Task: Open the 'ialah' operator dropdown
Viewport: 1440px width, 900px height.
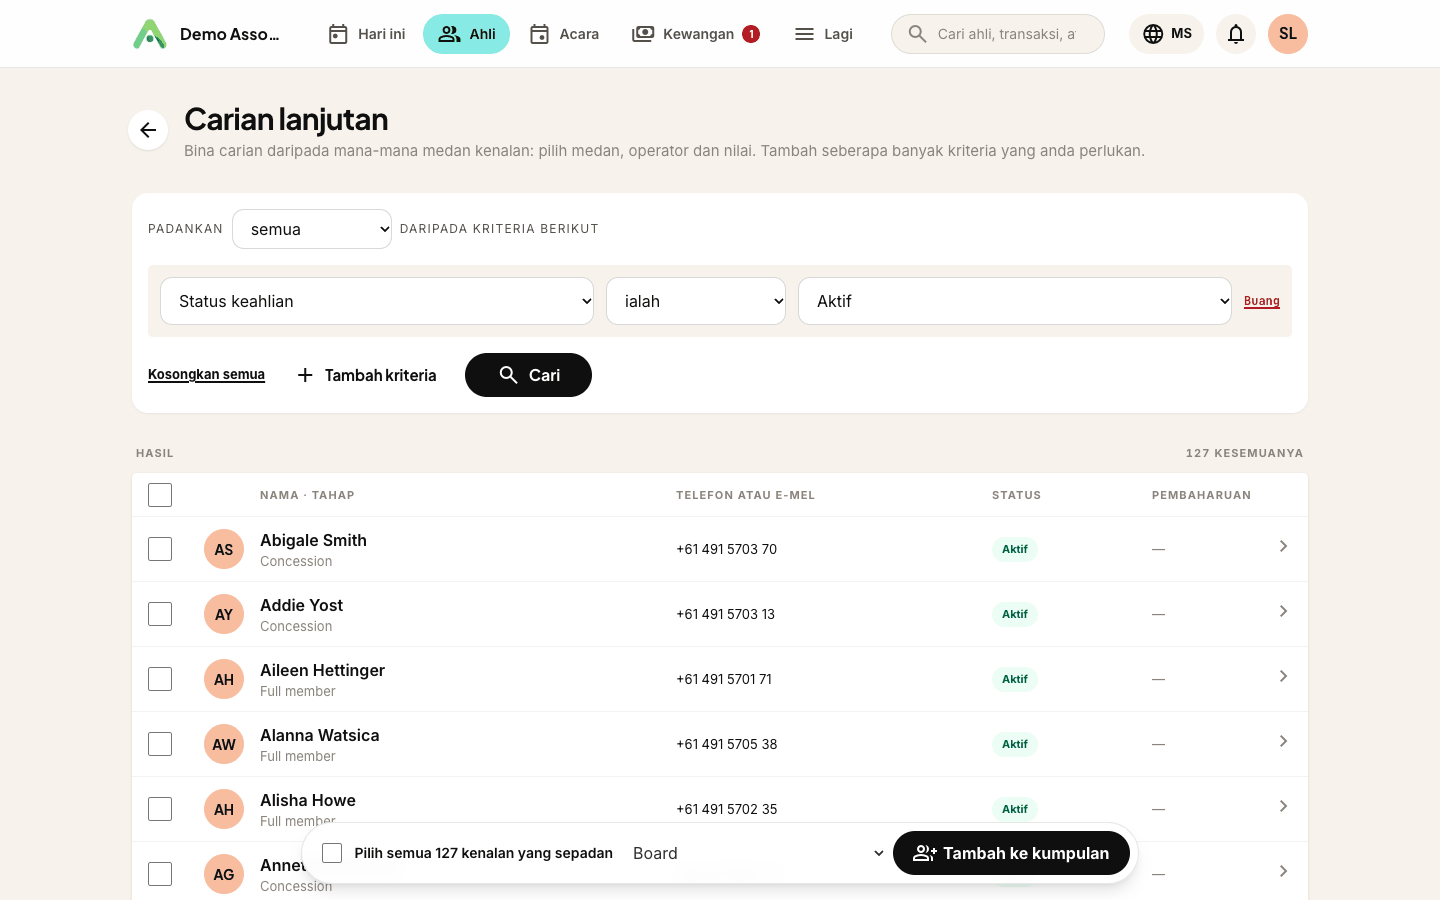Action: (x=696, y=301)
